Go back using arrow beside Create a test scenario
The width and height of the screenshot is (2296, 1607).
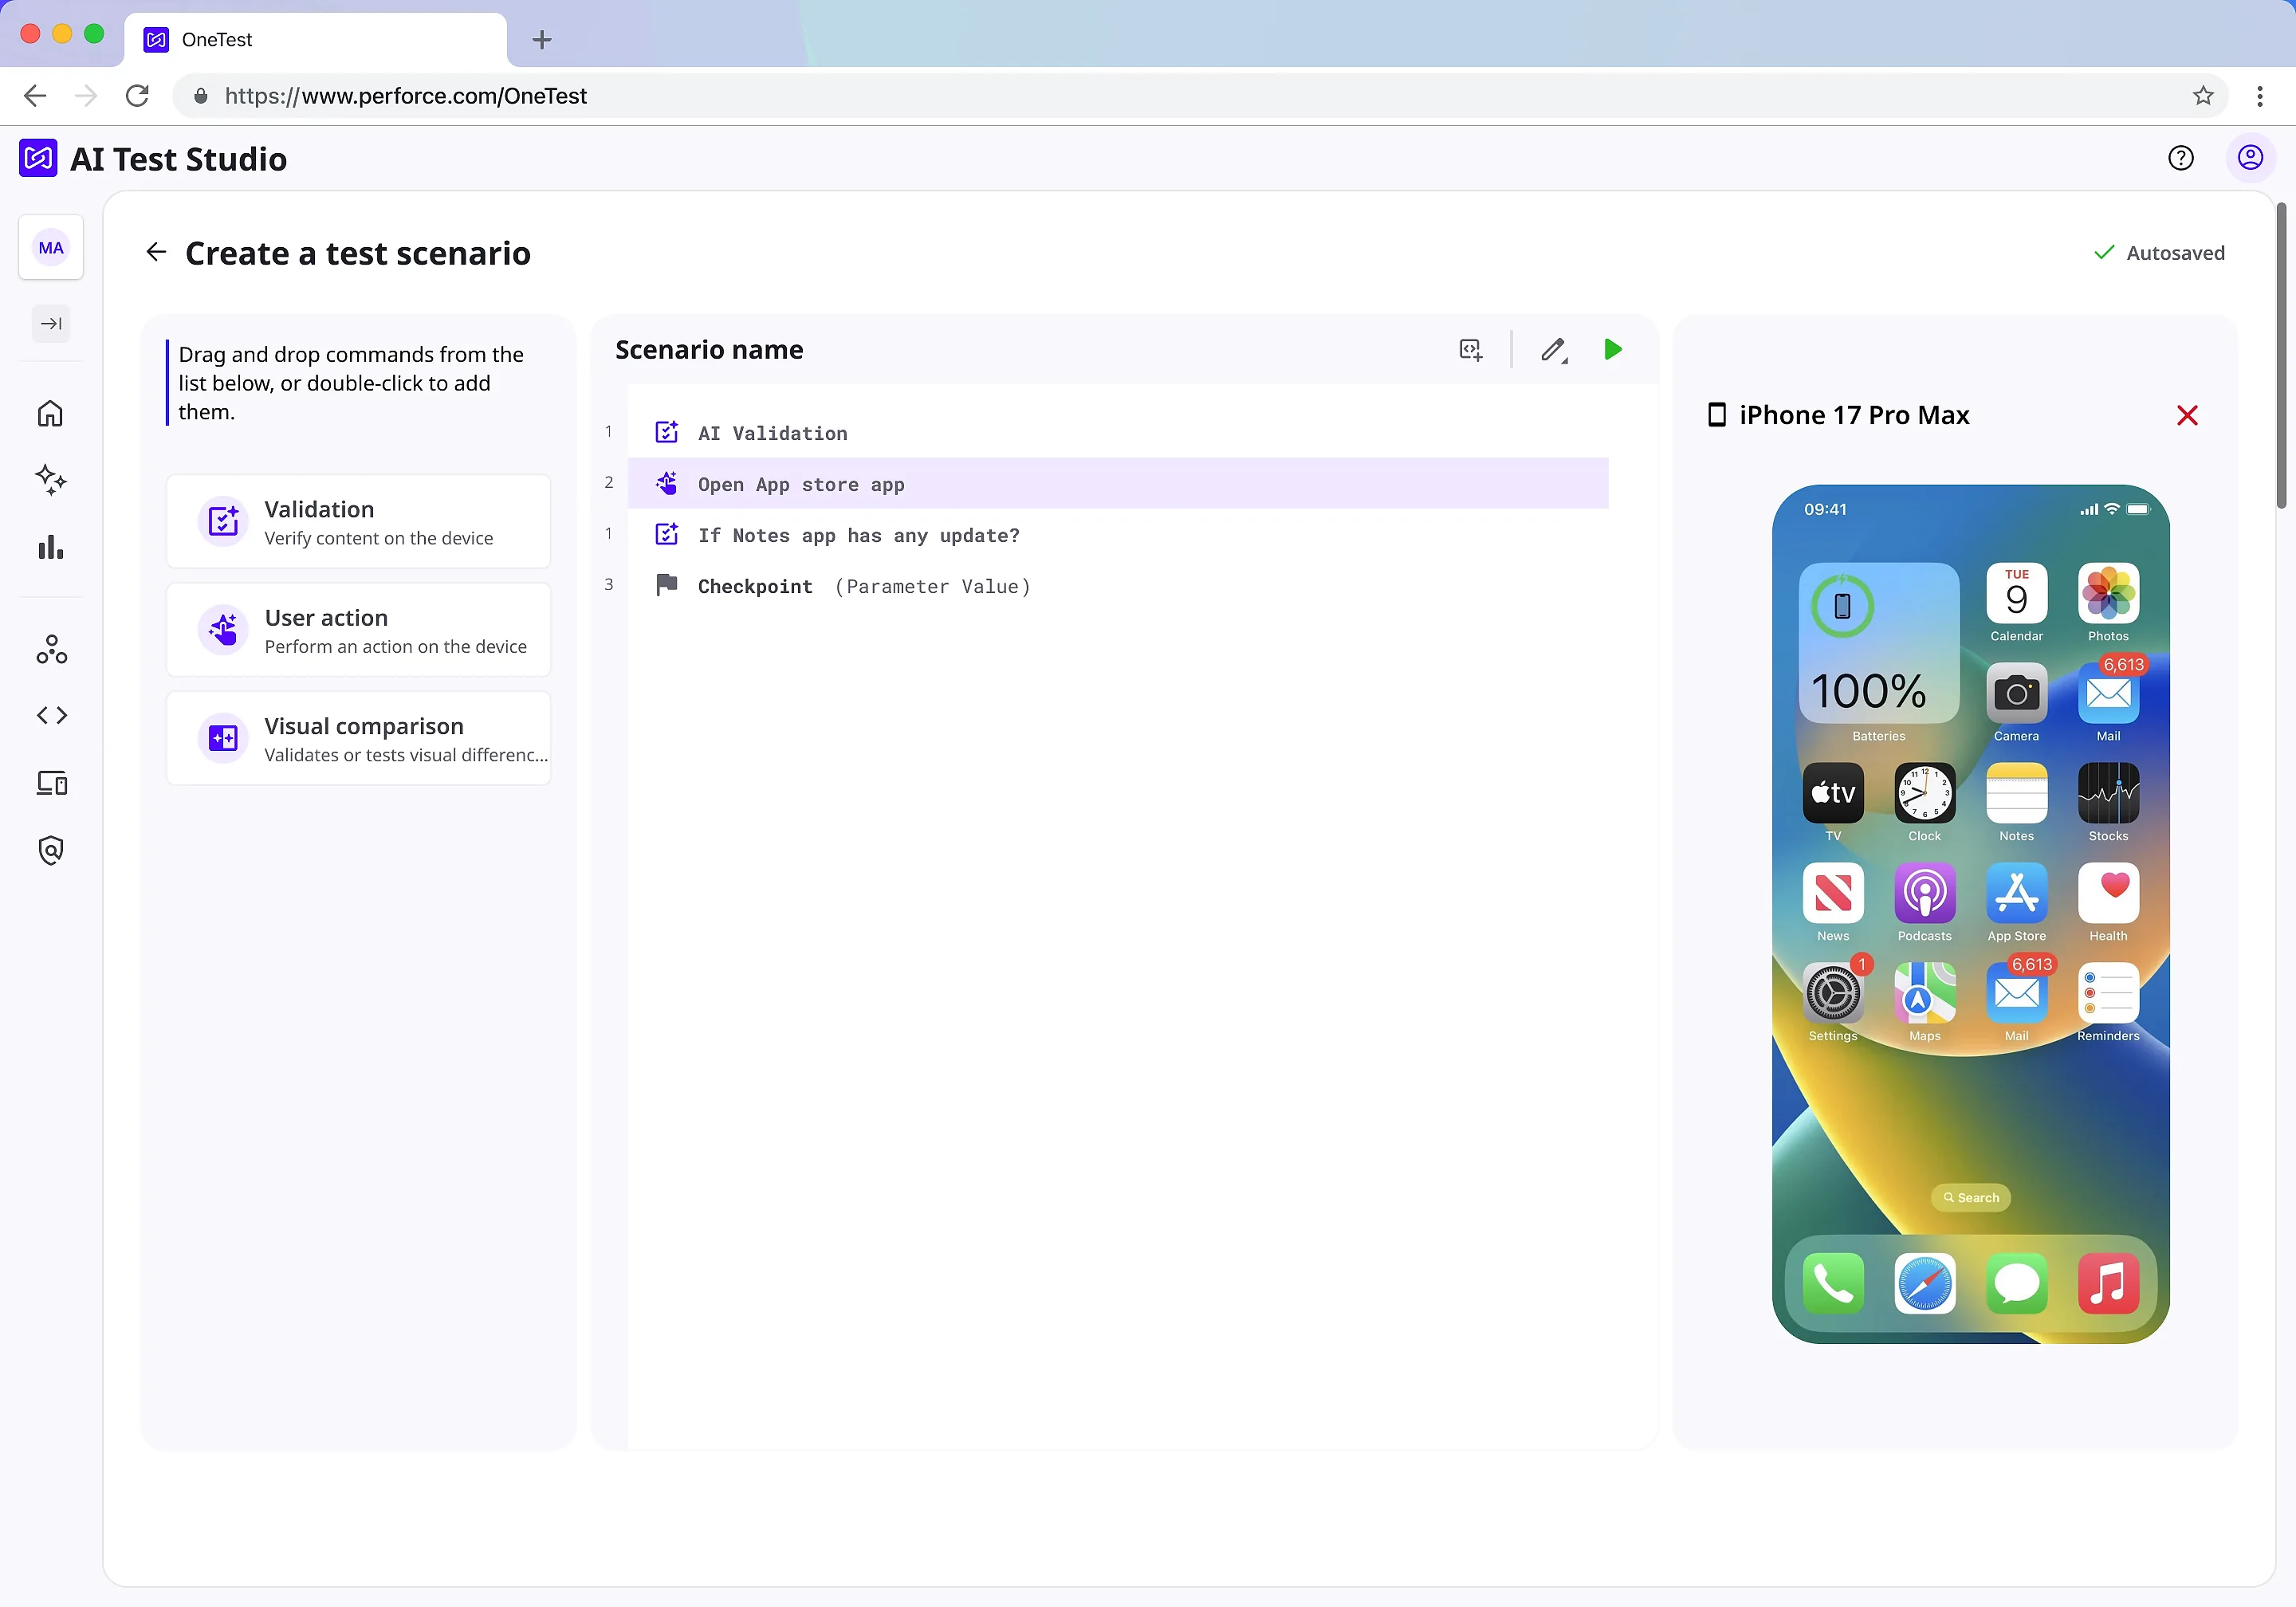coord(156,252)
